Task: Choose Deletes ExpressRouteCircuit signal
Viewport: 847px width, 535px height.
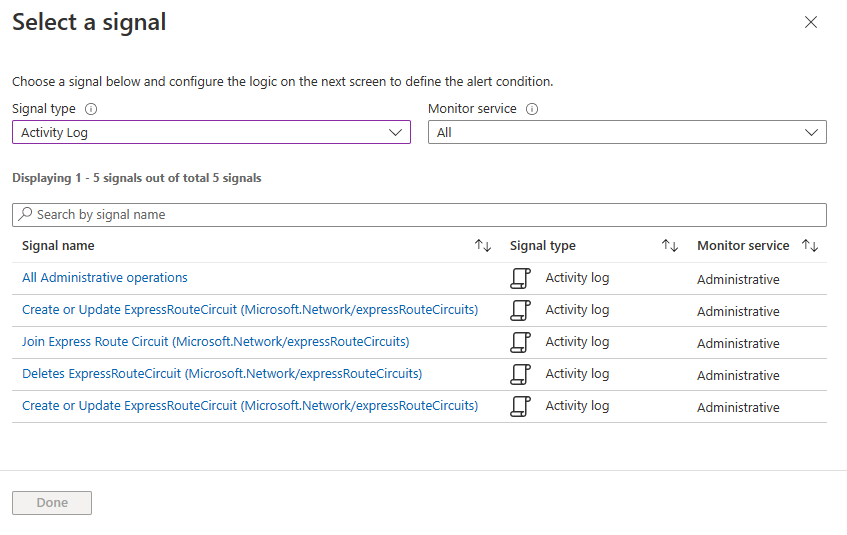Action: pos(222,374)
